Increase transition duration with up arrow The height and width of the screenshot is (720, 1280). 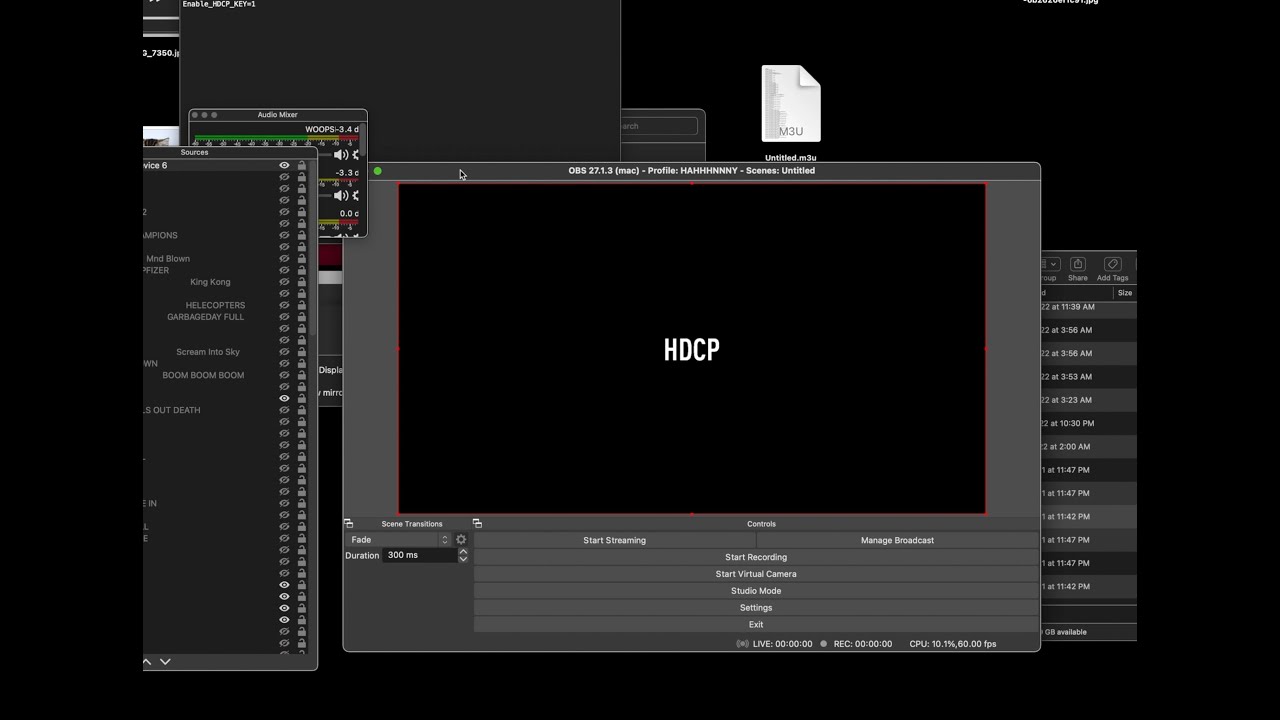(463, 551)
